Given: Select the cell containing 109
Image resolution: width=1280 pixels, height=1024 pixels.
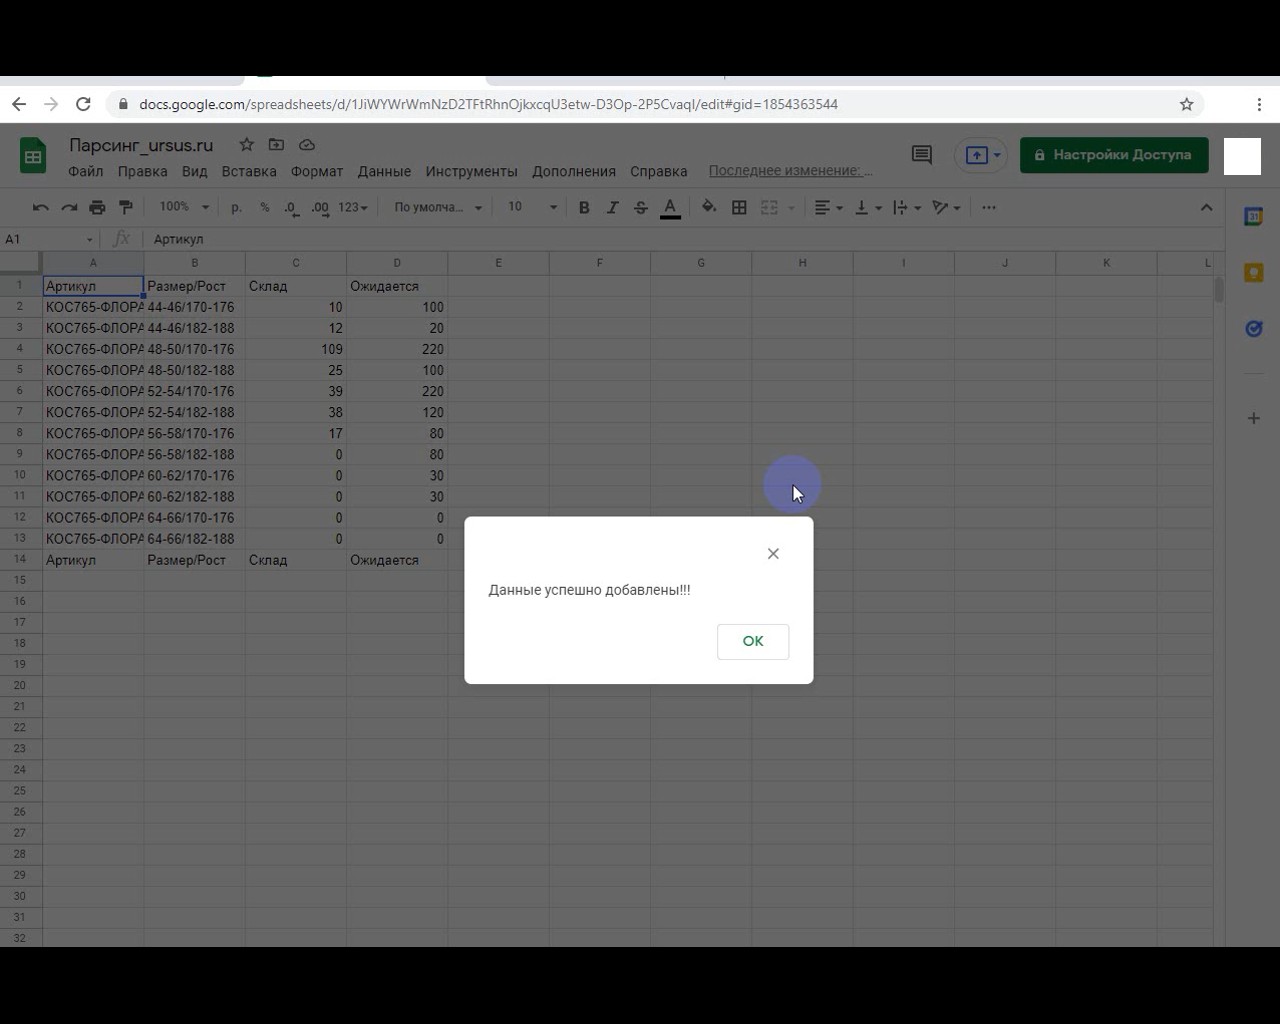Looking at the screenshot, I should pyautogui.click(x=295, y=349).
